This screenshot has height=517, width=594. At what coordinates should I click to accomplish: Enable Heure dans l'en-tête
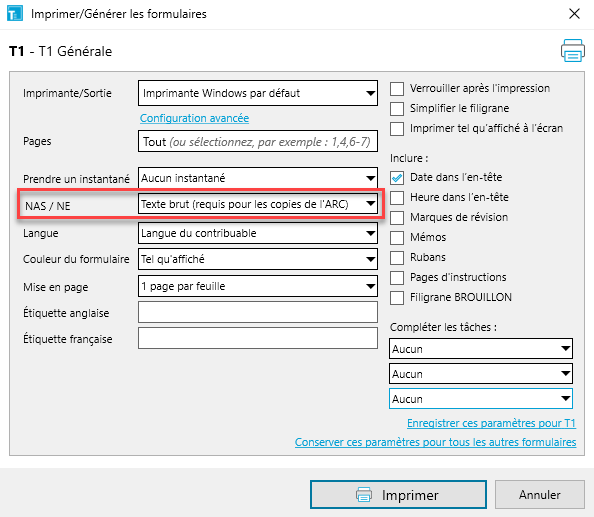coord(397,198)
